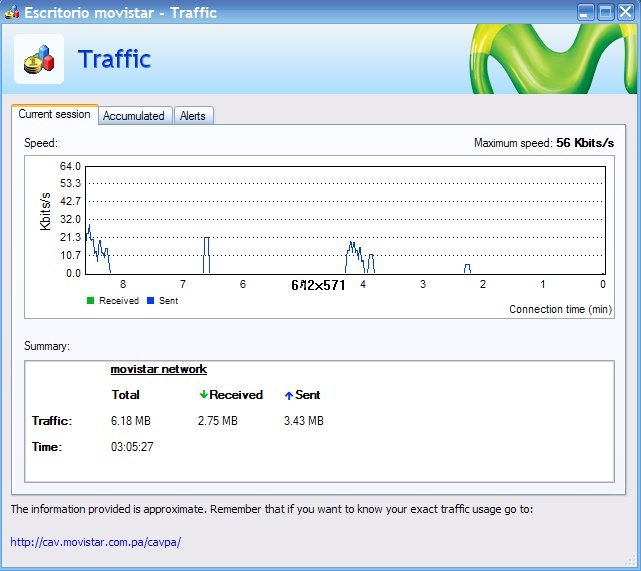This screenshot has width=641, height=571.
Task: Click the Received legend label under chart
Action: 119,301
